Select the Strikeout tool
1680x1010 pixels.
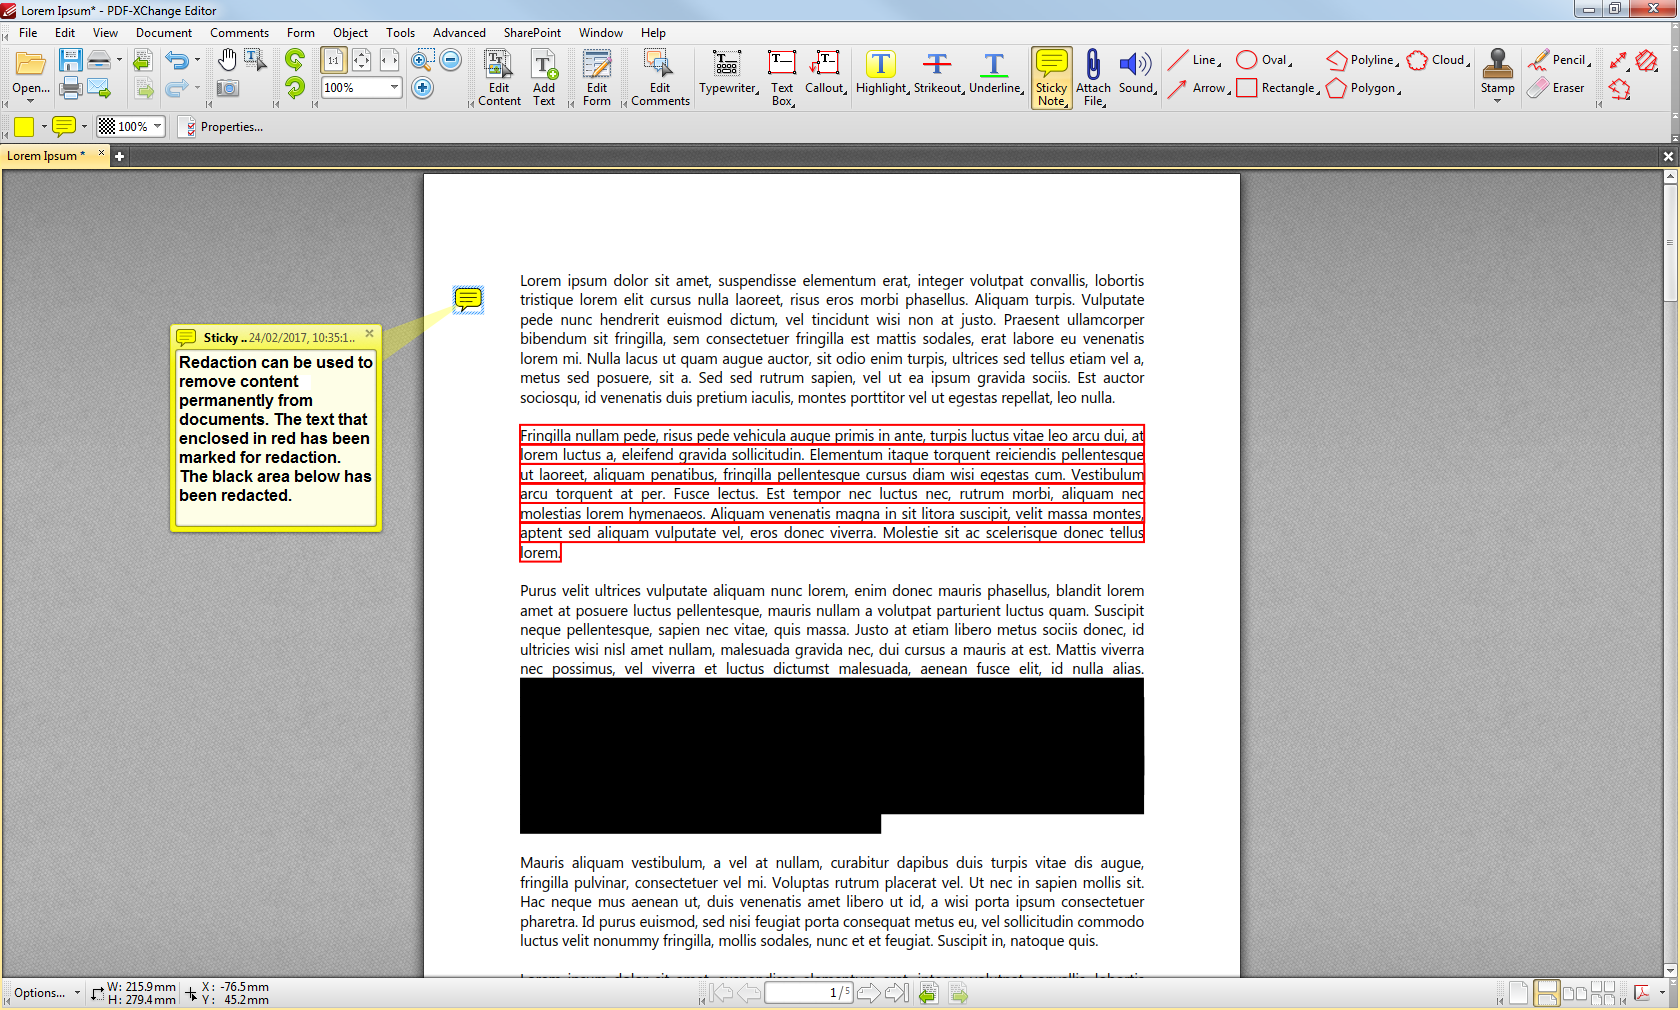[x=938, y=73]
